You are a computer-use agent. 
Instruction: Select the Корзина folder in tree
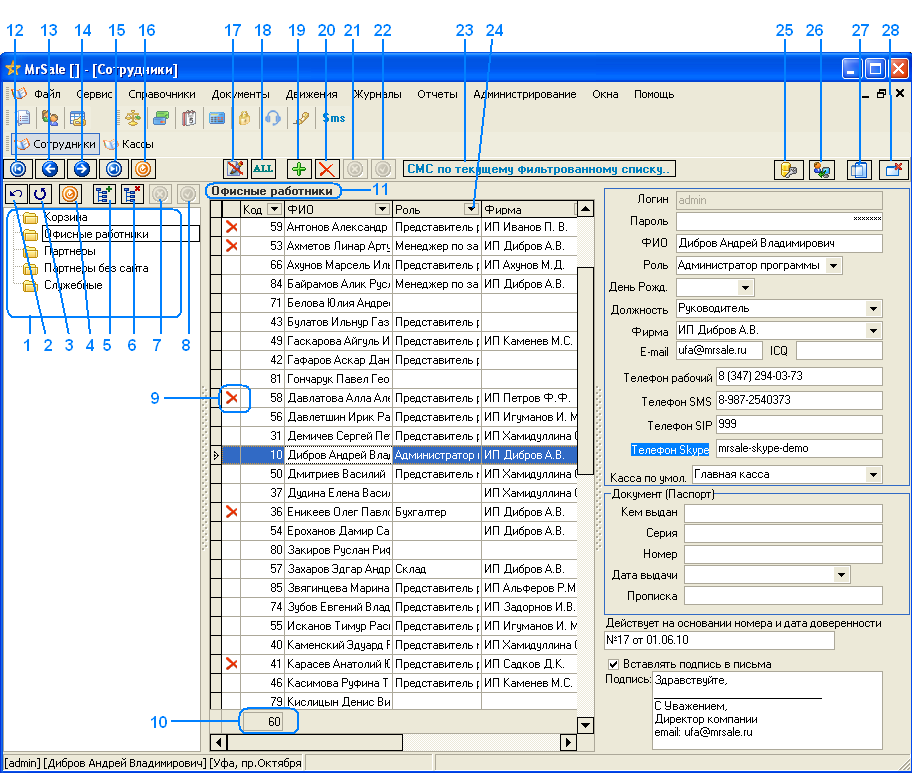click(66, 217)
